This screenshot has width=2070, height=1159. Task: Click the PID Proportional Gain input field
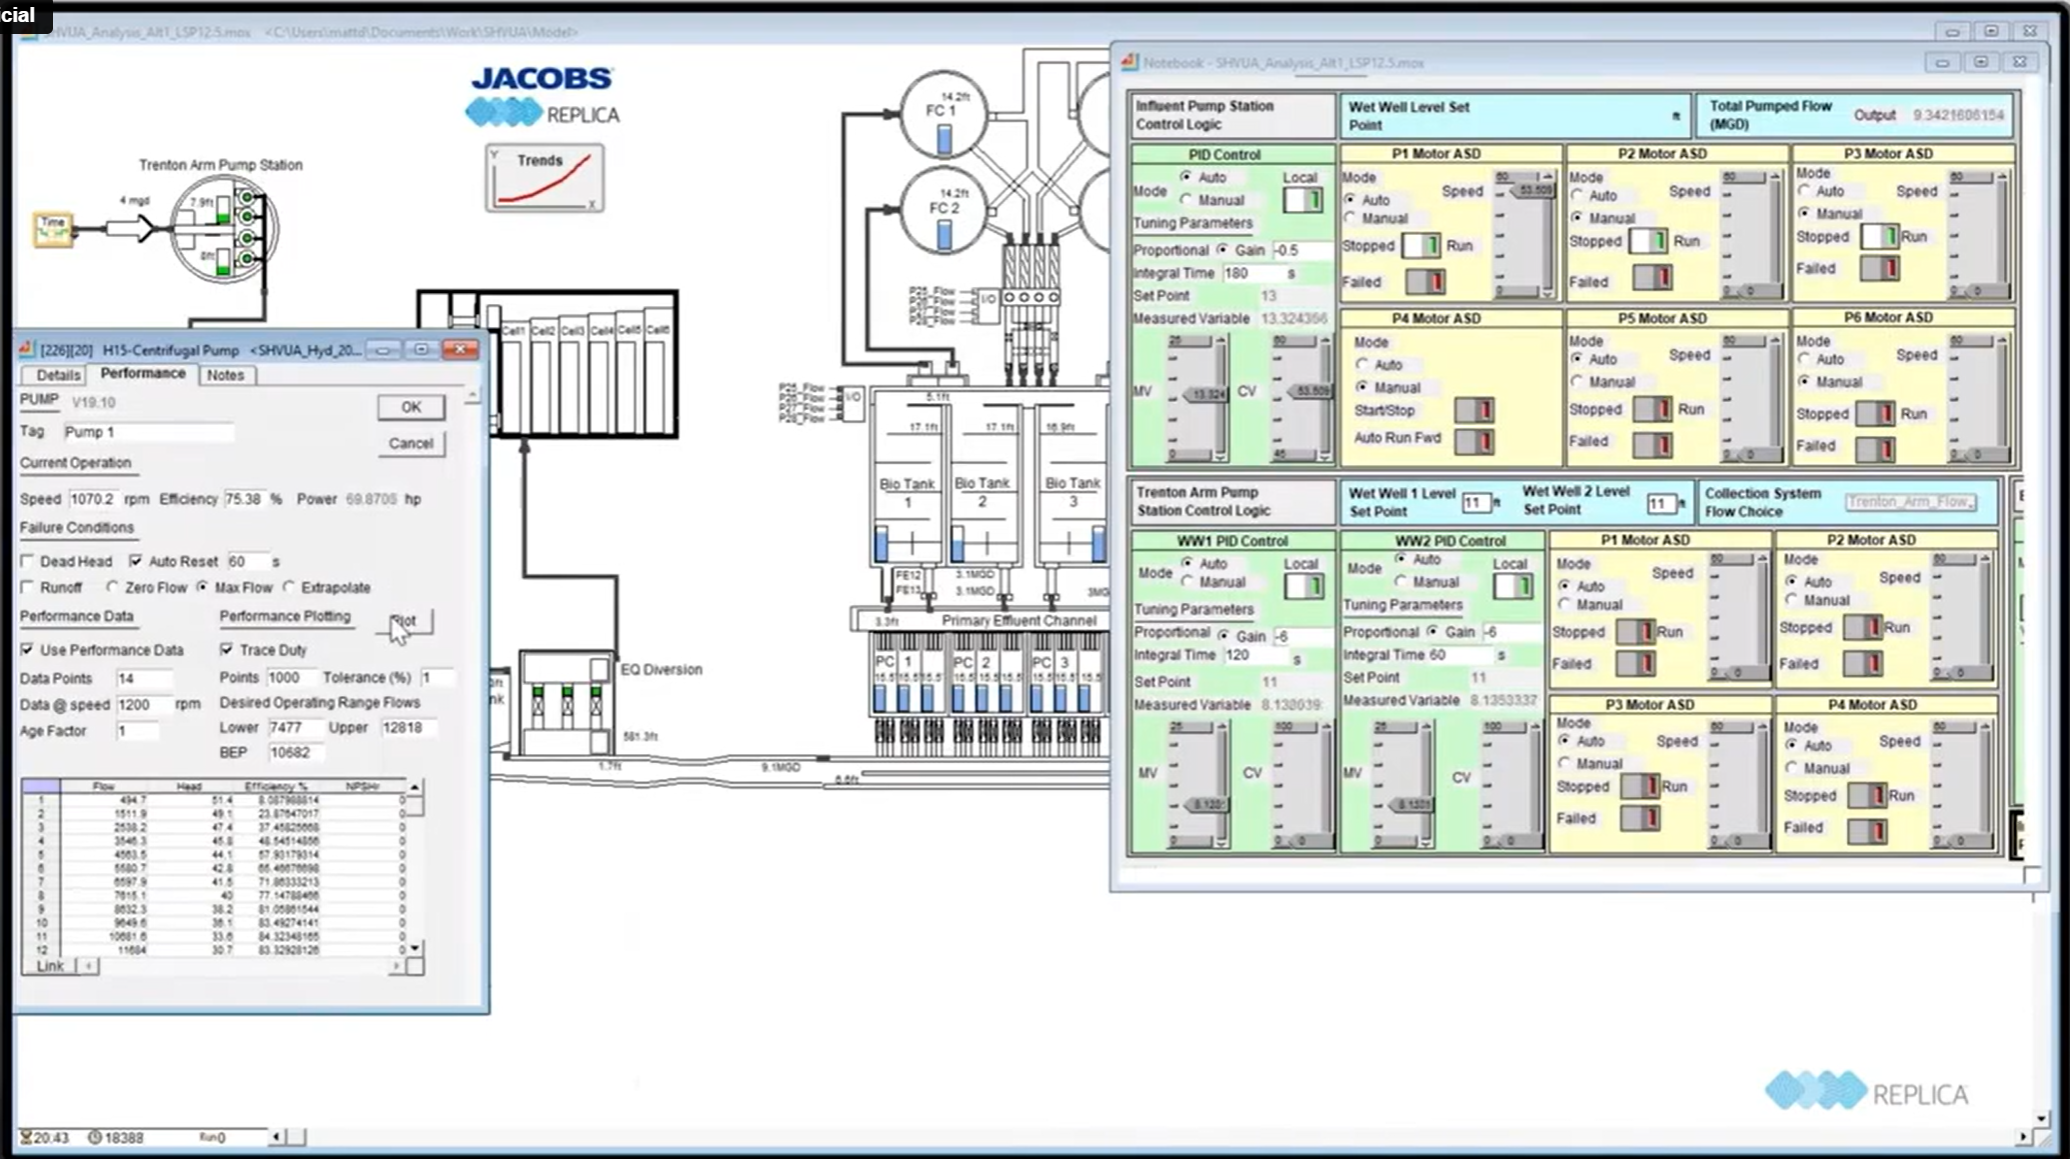coord(1300,250)
